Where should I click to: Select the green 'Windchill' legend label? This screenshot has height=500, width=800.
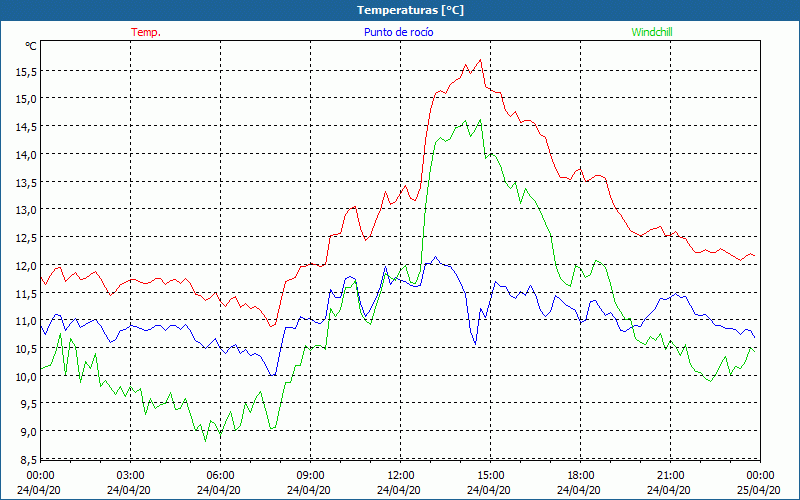click(x=652, y=32)
